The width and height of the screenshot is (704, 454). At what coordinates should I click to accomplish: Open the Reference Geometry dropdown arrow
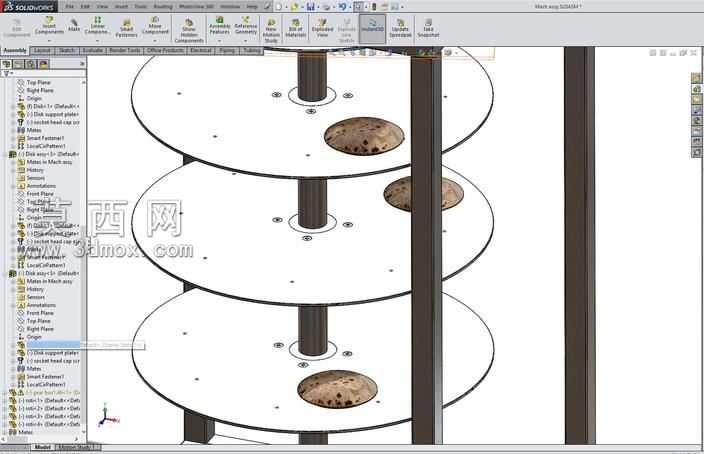point(246,40)
